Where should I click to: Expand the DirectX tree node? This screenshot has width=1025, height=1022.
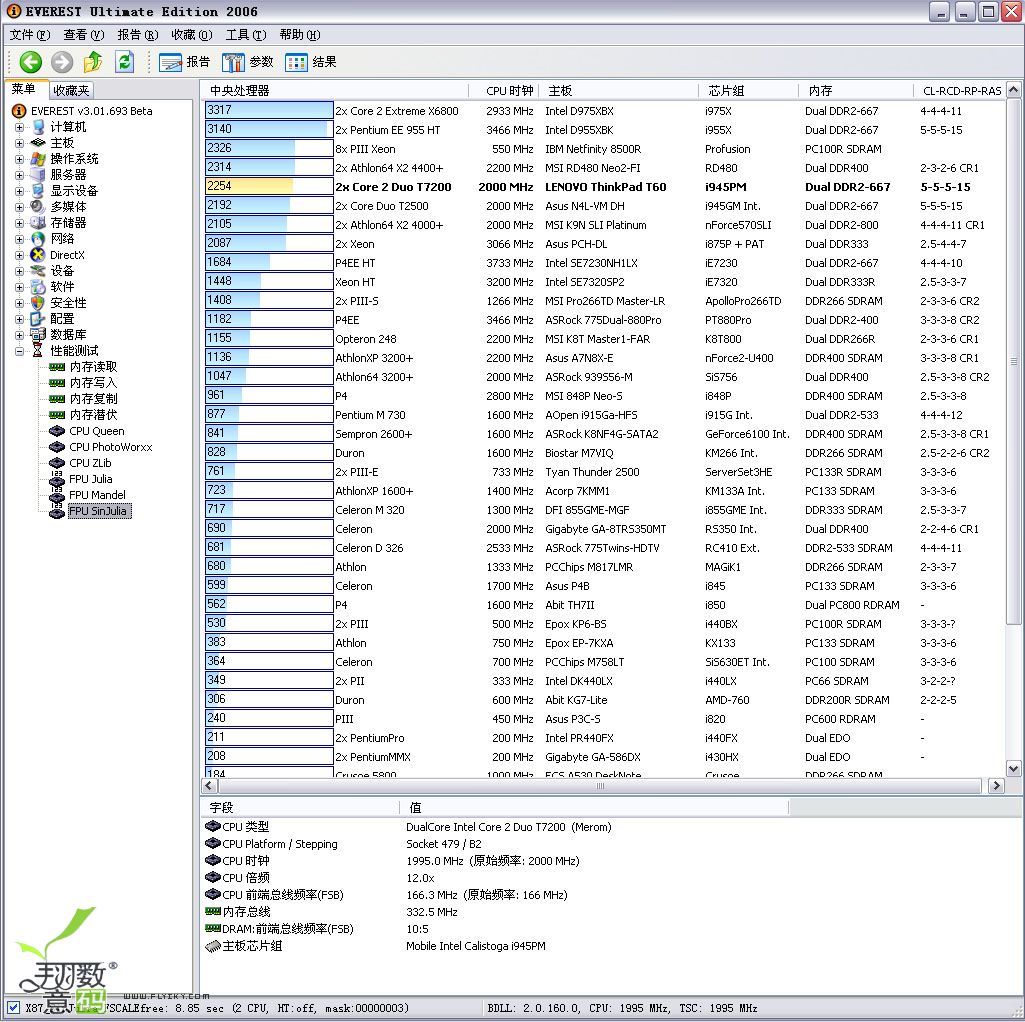pyautogui.click(x=19, y=255)
